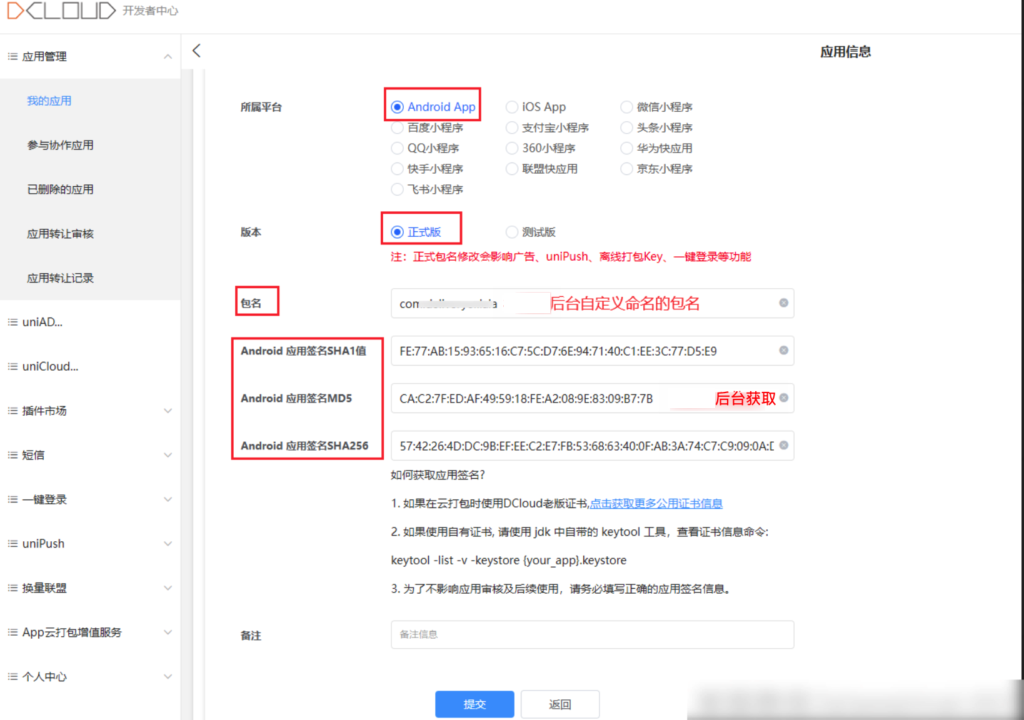Screen dimensions: 1024x720
Task: Expand the 一键登录 sidebar menu
Action: [167, 500]
